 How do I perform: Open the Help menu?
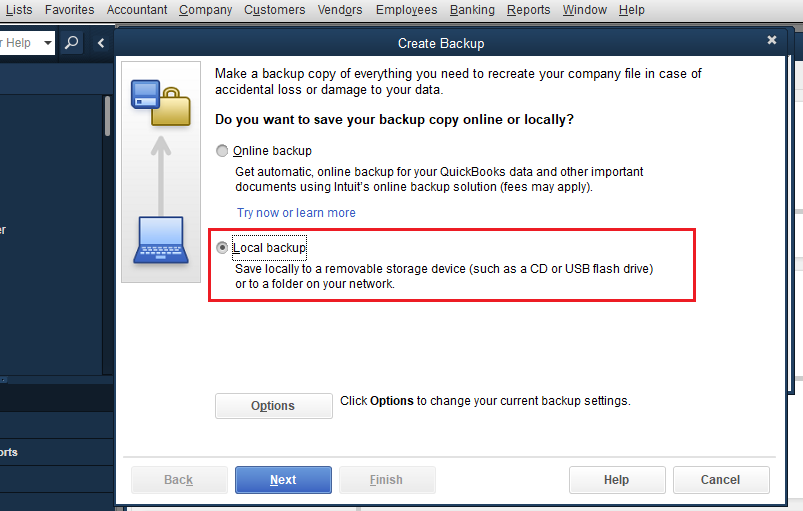pyautogui.click(x=631, y=10)
